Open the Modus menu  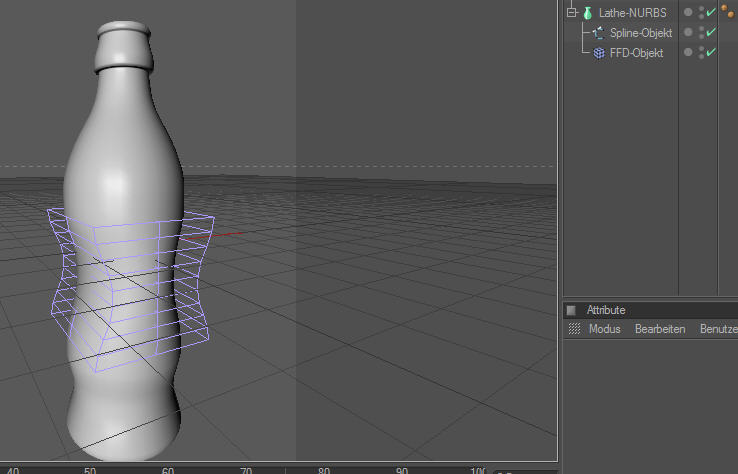coord(605,329)
